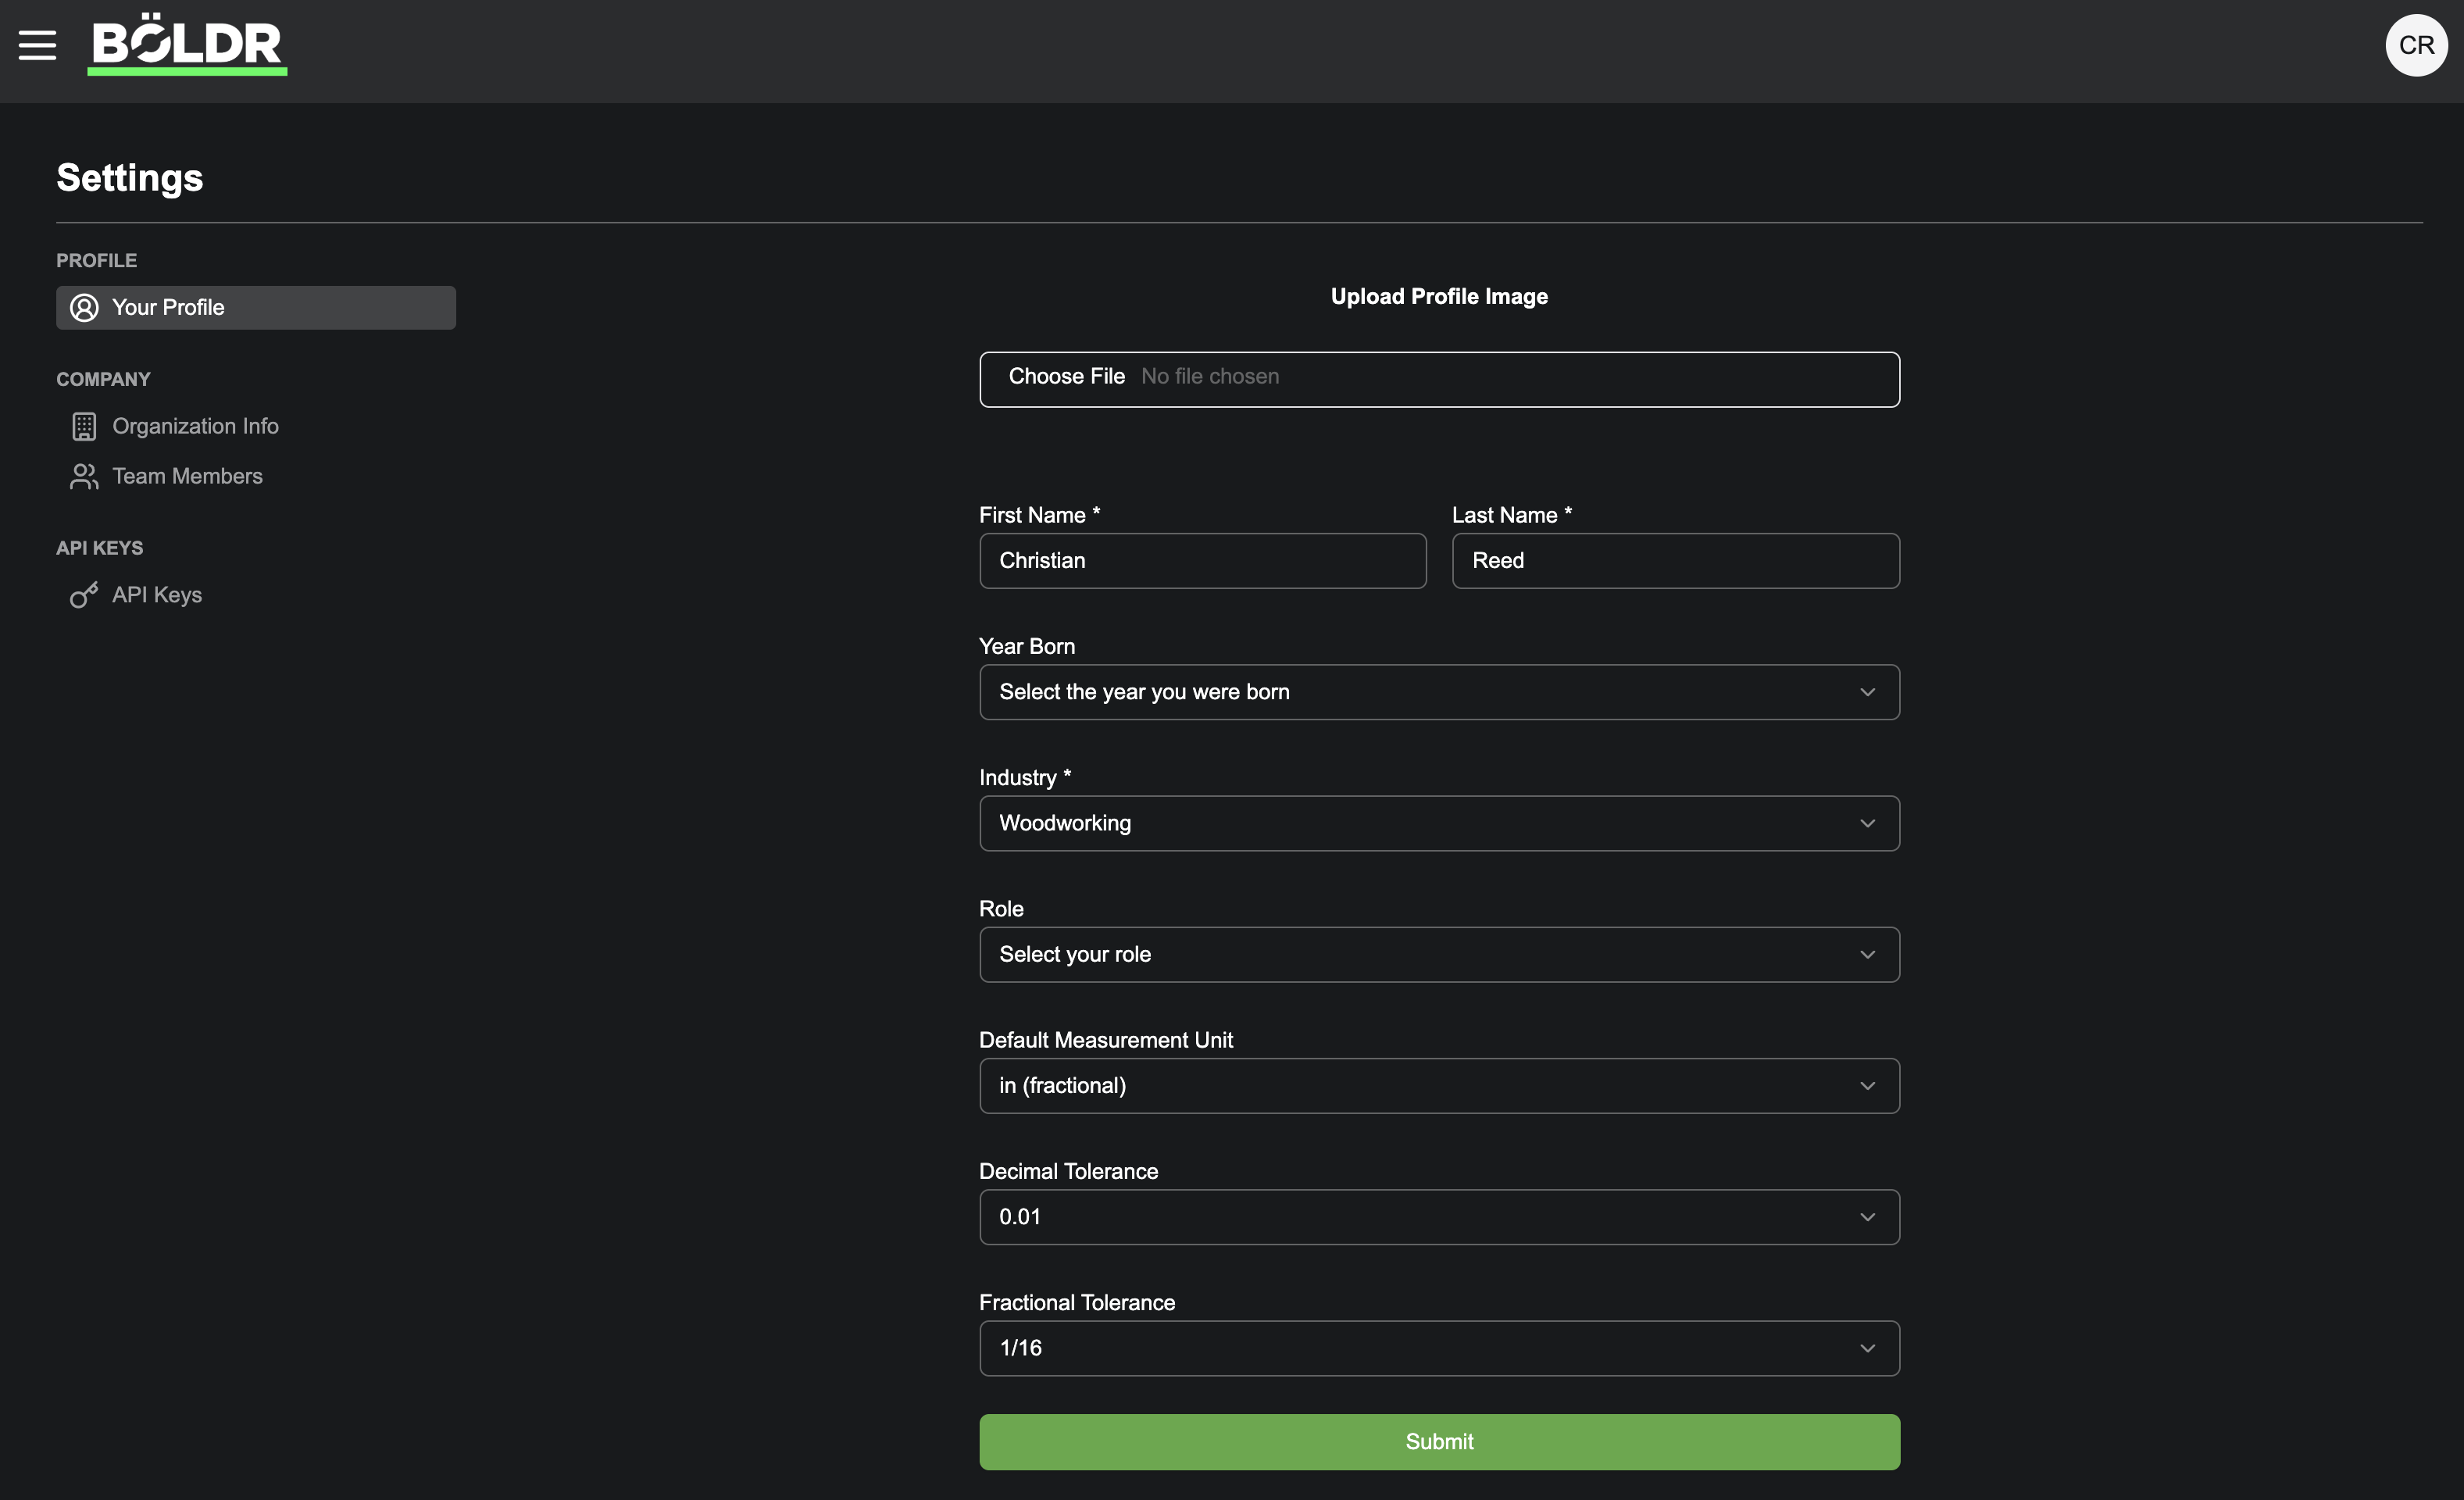Click the Last Name label
This screenshot has width=2464, height=1500.
[1511, 515]
